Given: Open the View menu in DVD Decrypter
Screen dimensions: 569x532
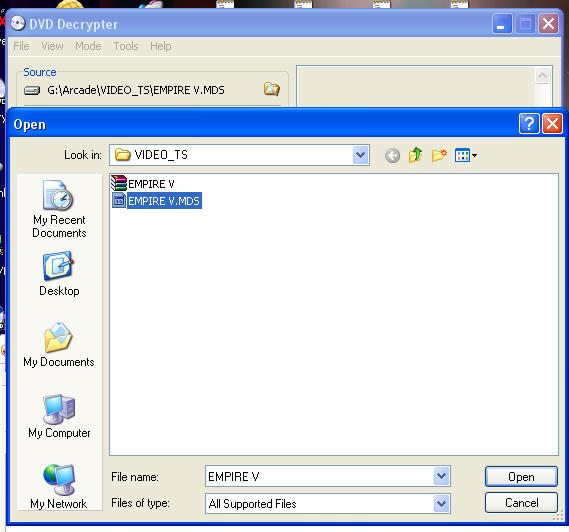Looking at the screenshot, I should (x=52, y=46).
